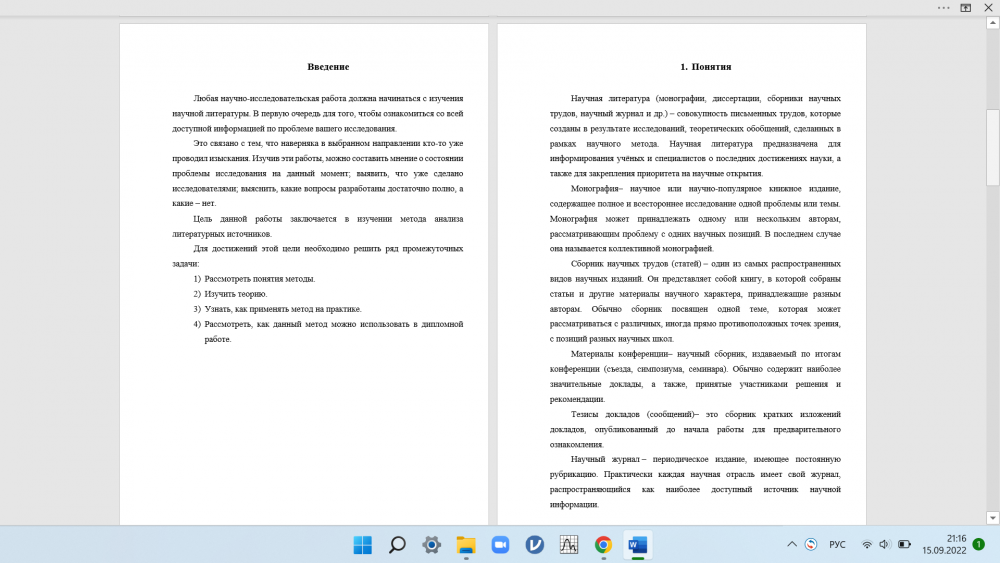Open File Explorer from taskbar

pyautogui.click(x=466, y=545)
